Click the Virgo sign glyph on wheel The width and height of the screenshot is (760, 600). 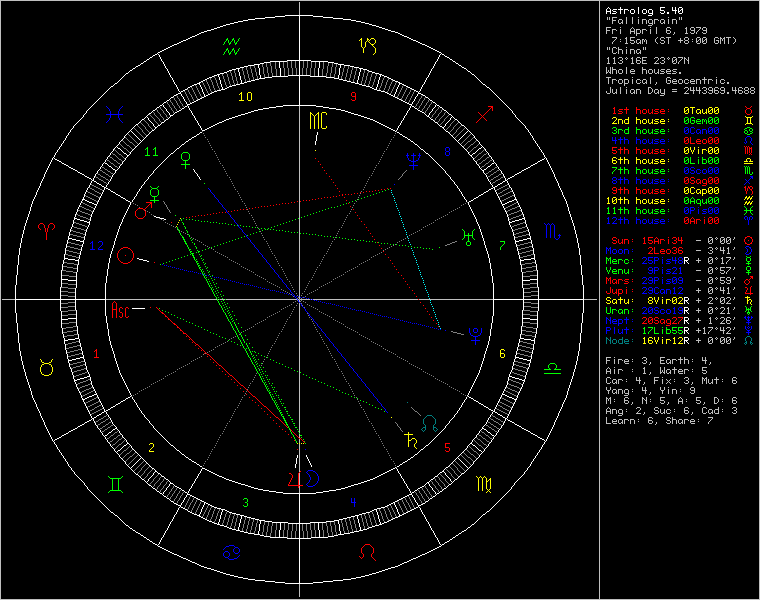tap(484, 484)
